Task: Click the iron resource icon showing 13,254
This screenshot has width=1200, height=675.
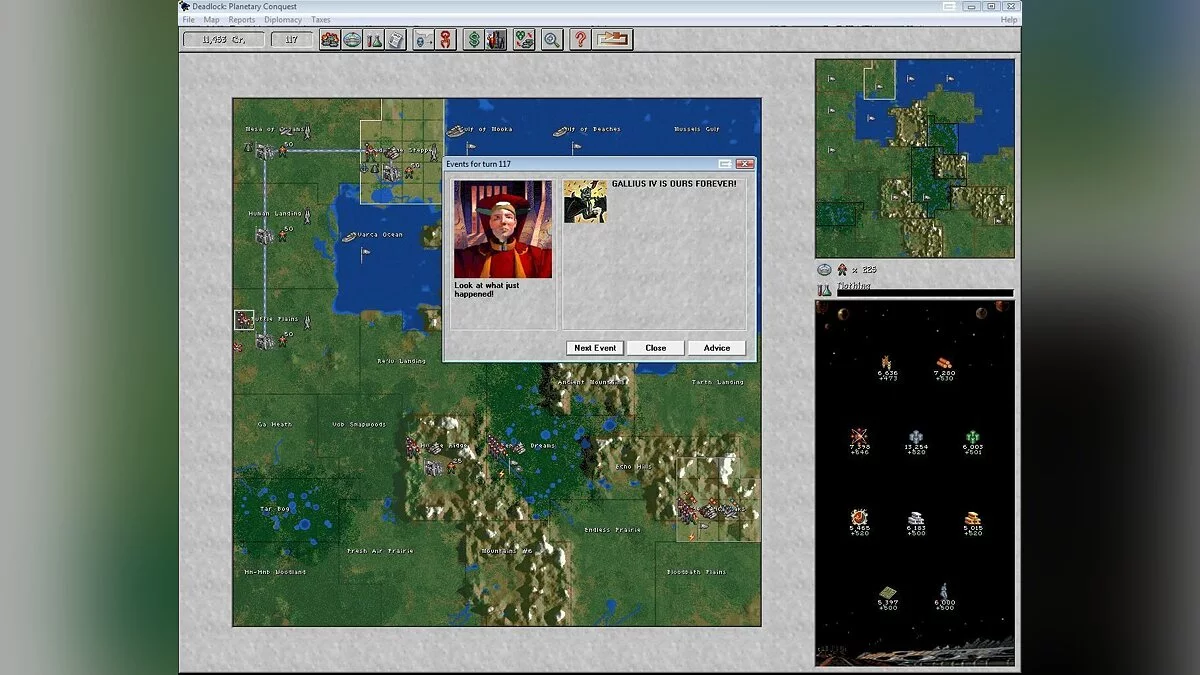Action: tap(916, 437)
